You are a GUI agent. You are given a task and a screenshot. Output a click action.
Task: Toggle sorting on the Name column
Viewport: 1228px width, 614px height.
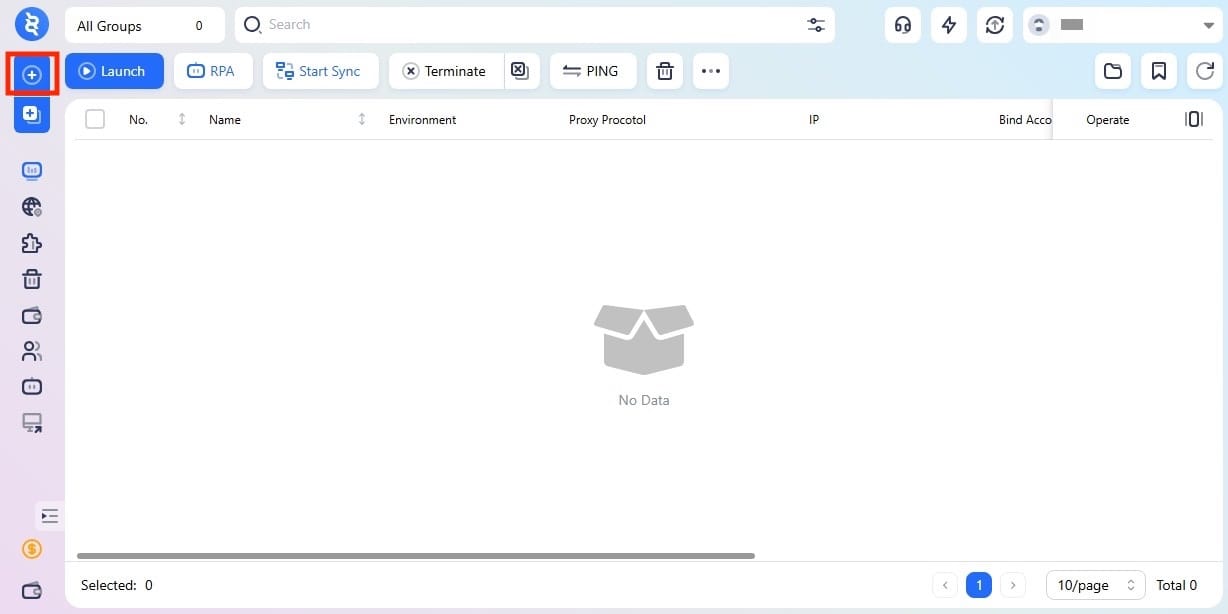coord(361,119)
